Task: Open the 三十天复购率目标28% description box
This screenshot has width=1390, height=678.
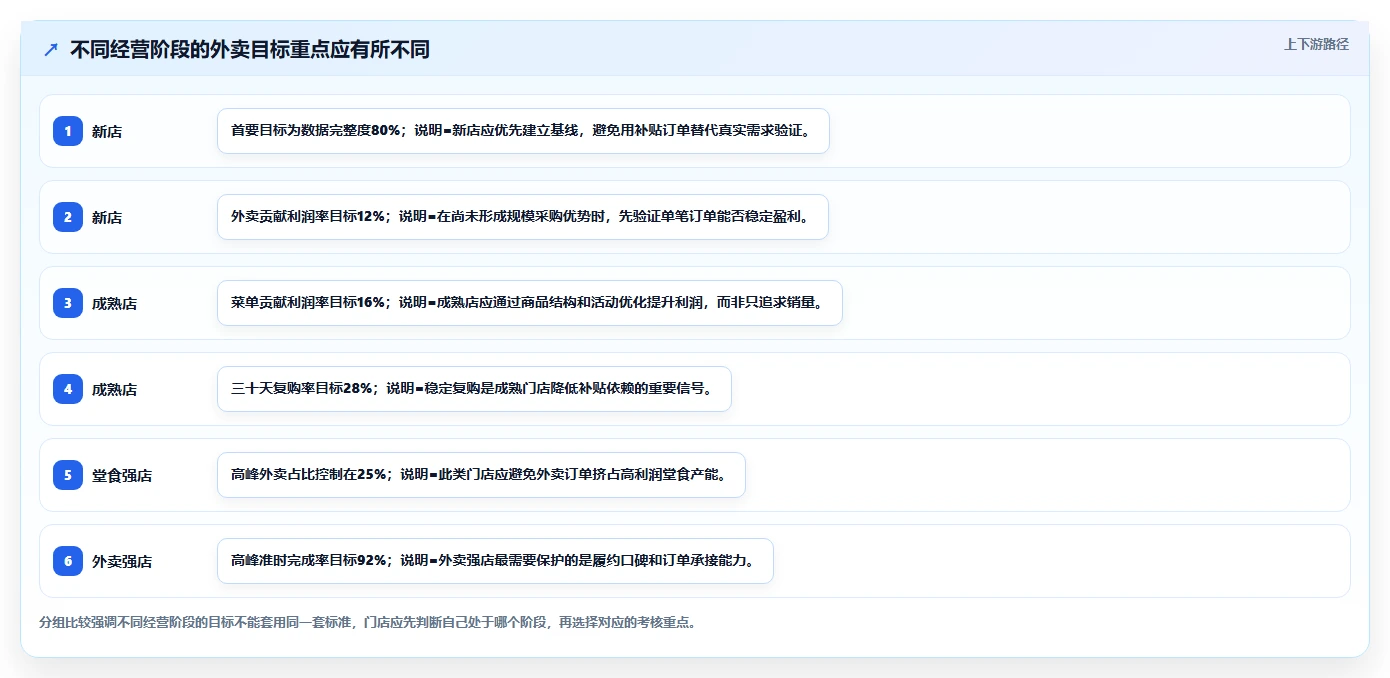Action: (x=474, y=389)
